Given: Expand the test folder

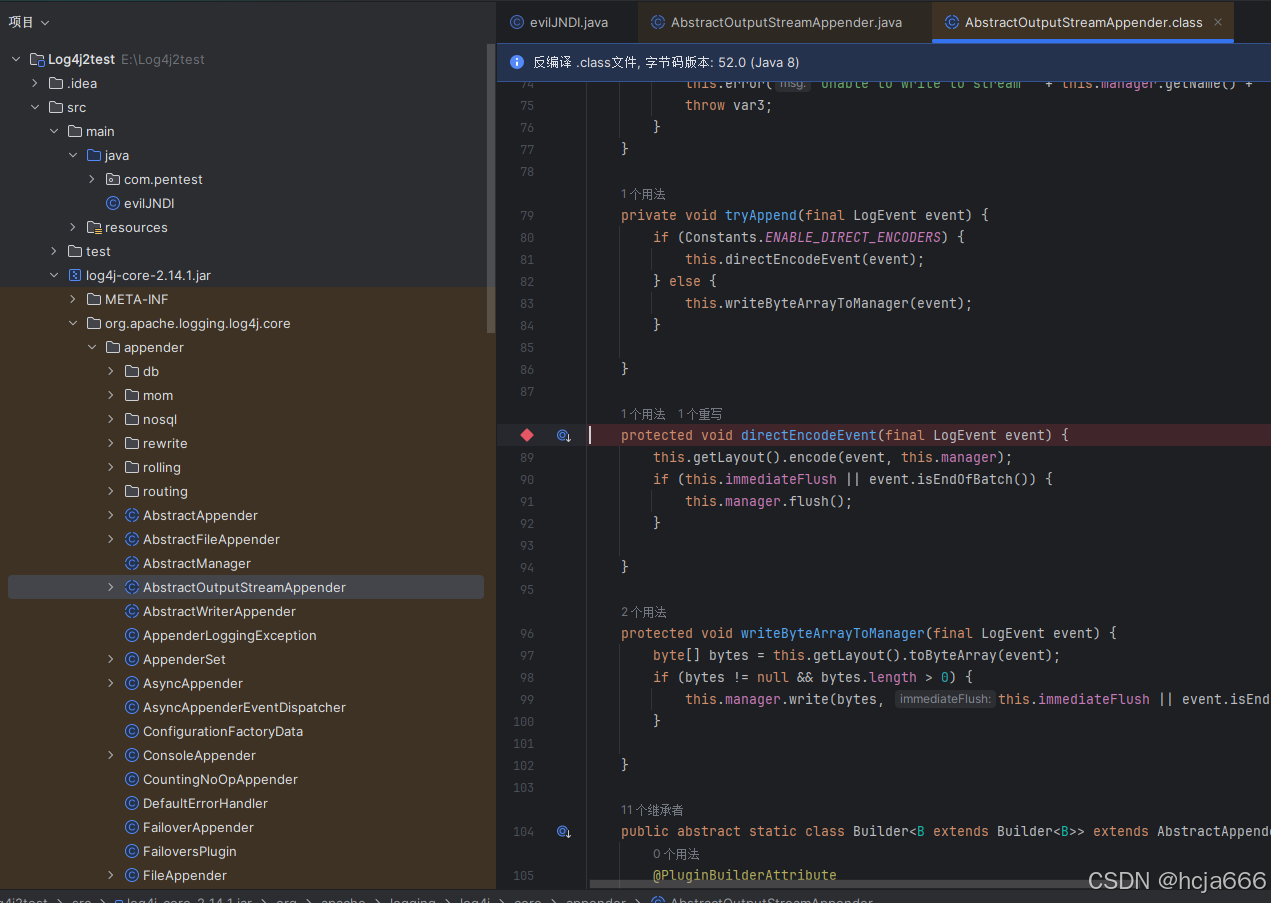Looking at the screenshot, I should tap(54, 251).
